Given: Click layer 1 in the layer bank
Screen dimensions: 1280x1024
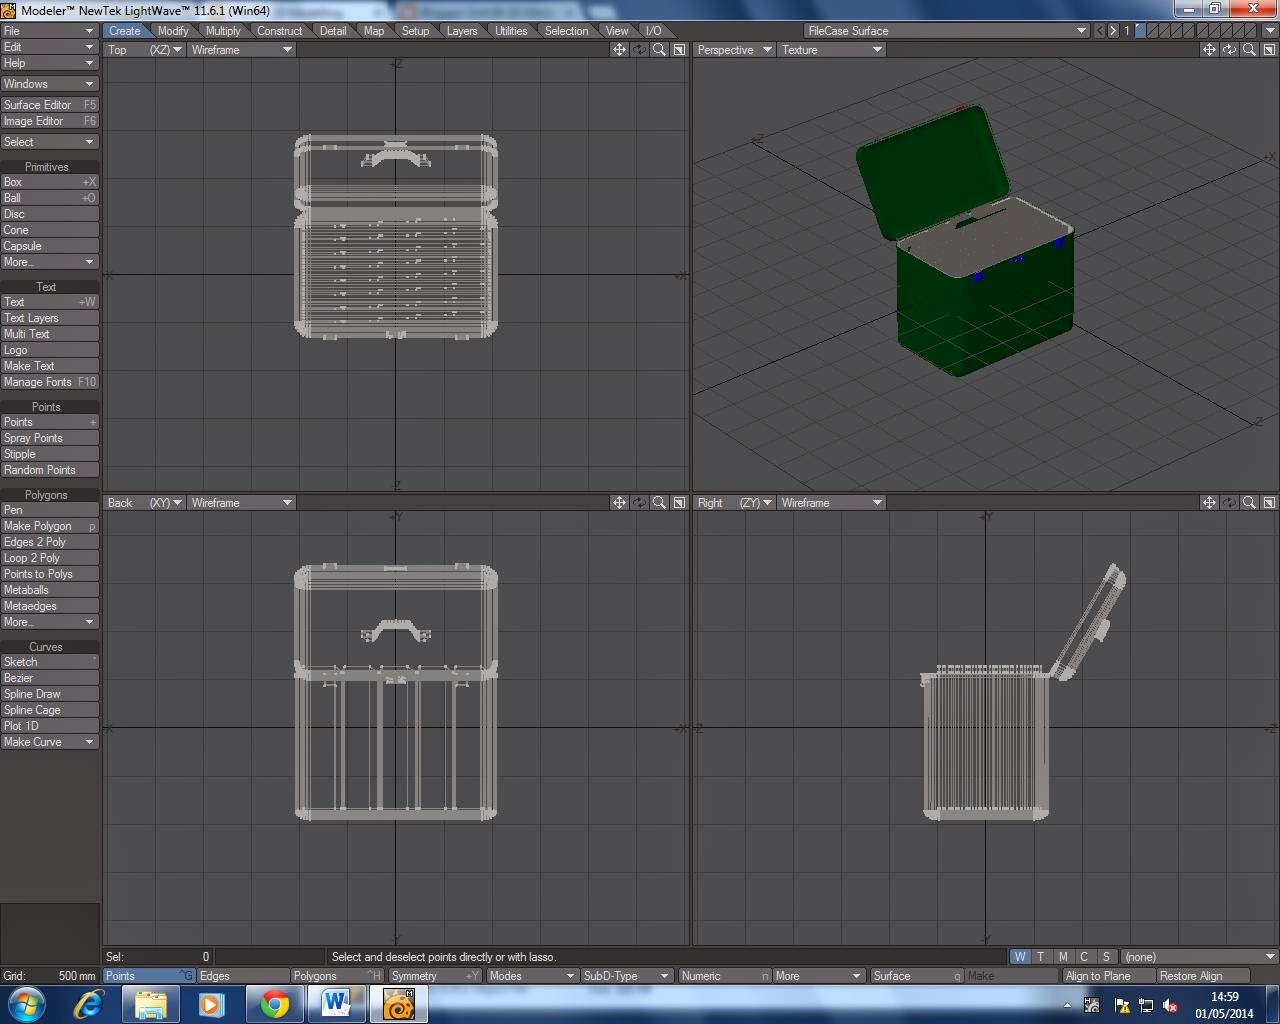Looking at the screenshot, I should 1127,30.
